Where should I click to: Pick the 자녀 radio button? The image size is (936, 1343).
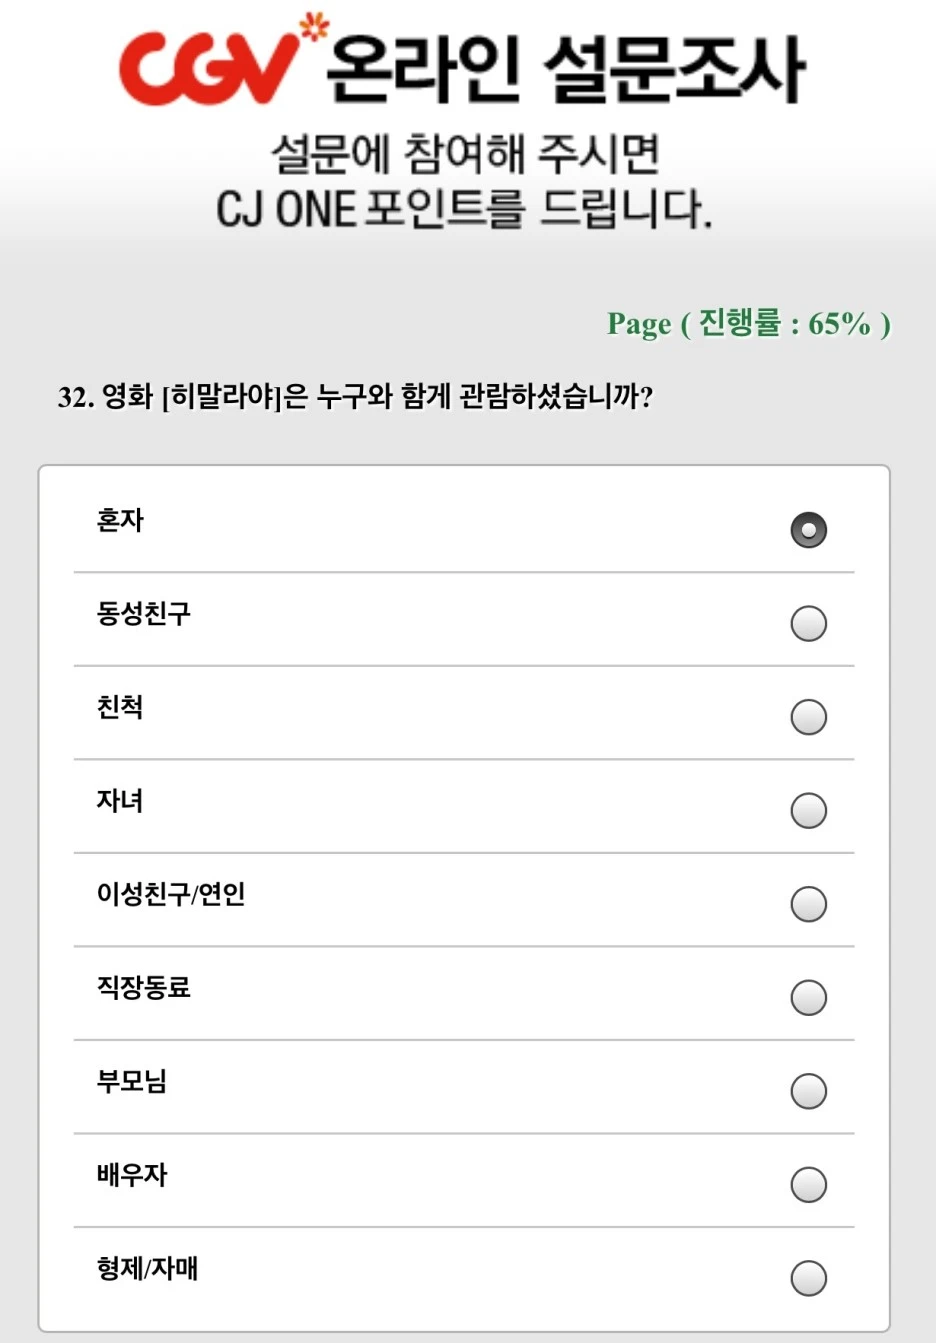click(808, 810)
